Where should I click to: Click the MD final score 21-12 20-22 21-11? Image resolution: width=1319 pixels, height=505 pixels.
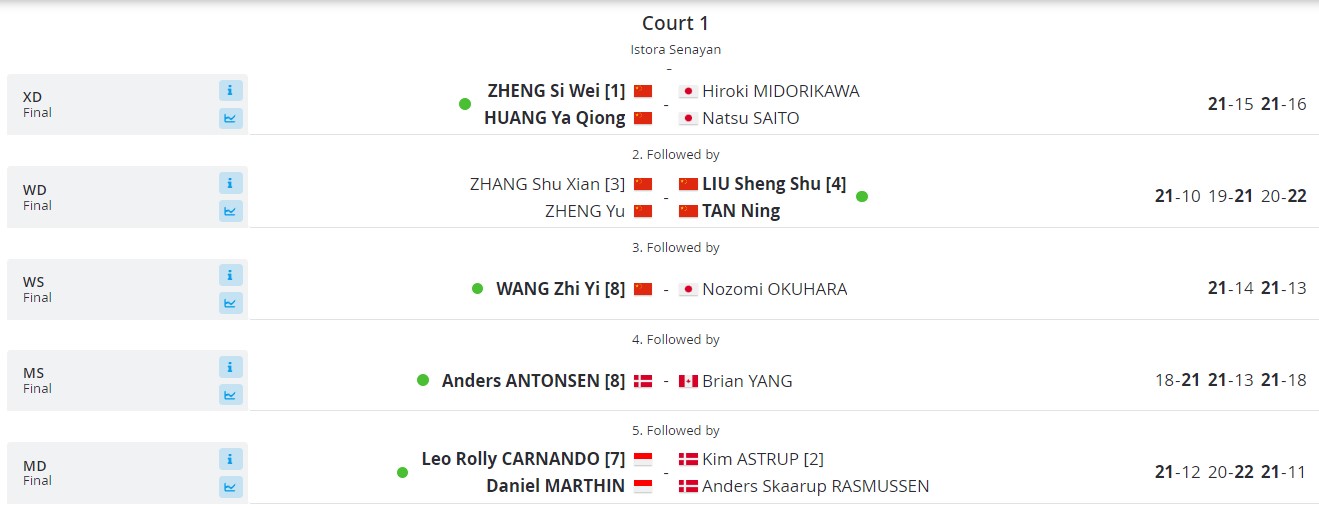1230,472
